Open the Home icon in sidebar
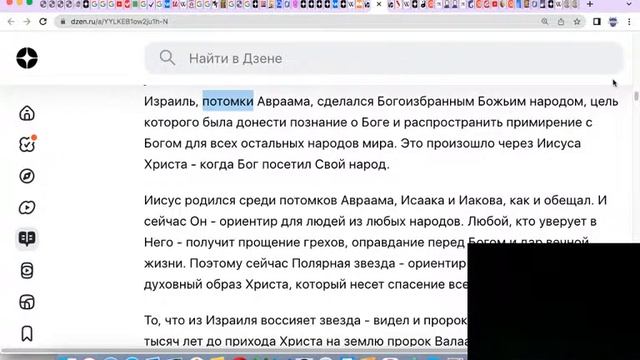Screen dimensions: 640x360 tap(27, 113)
